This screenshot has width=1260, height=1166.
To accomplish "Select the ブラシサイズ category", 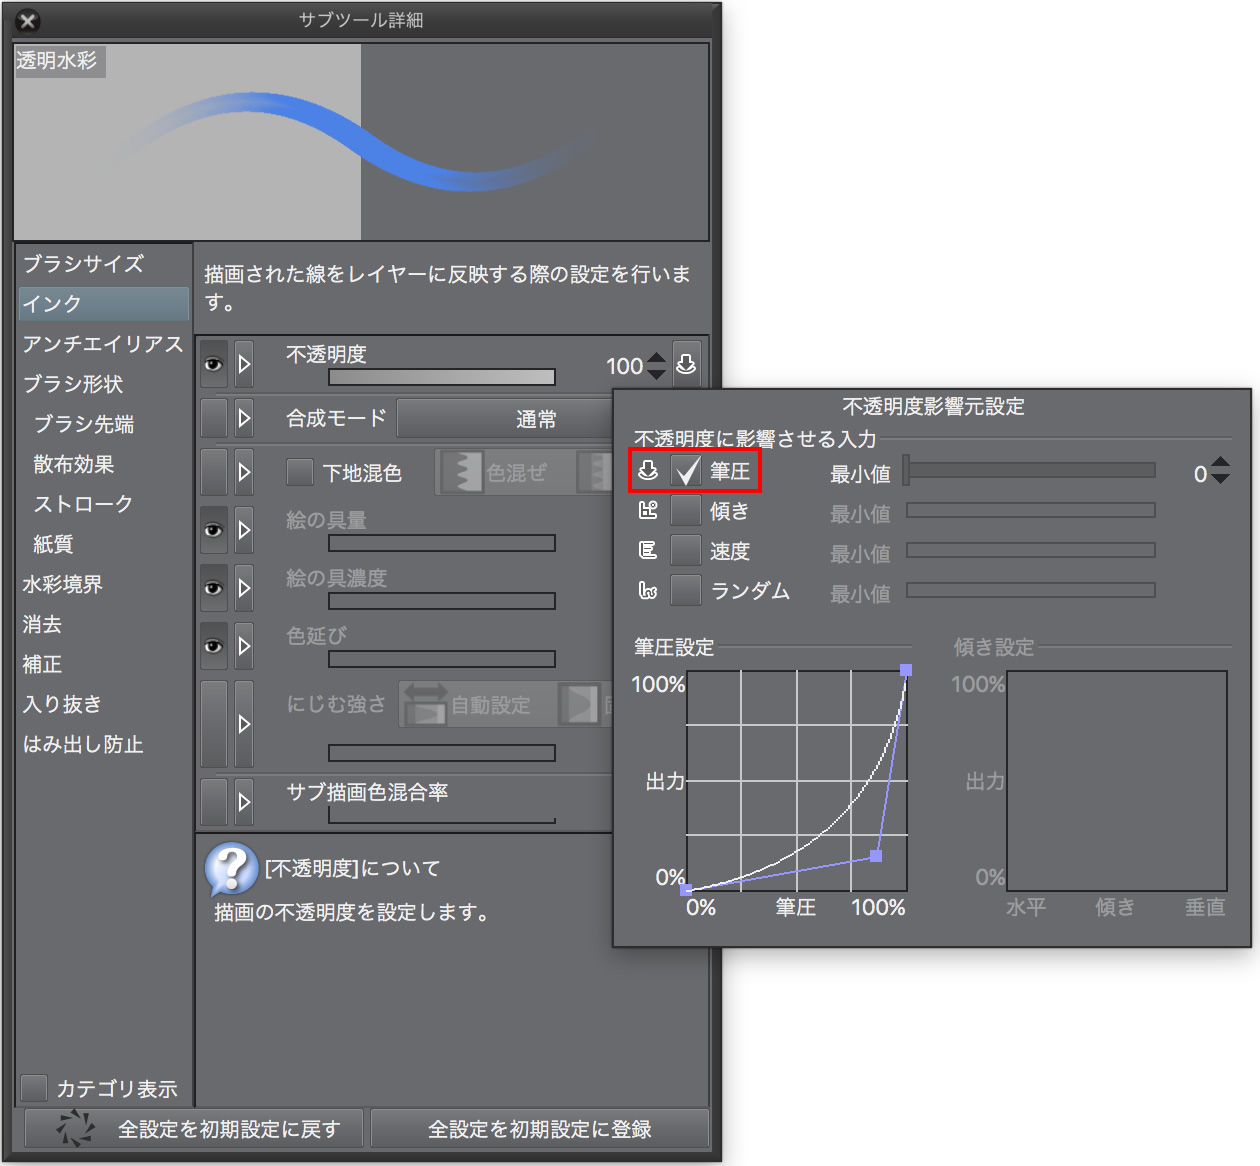I will pyautogui.click(x=84, y=264).
